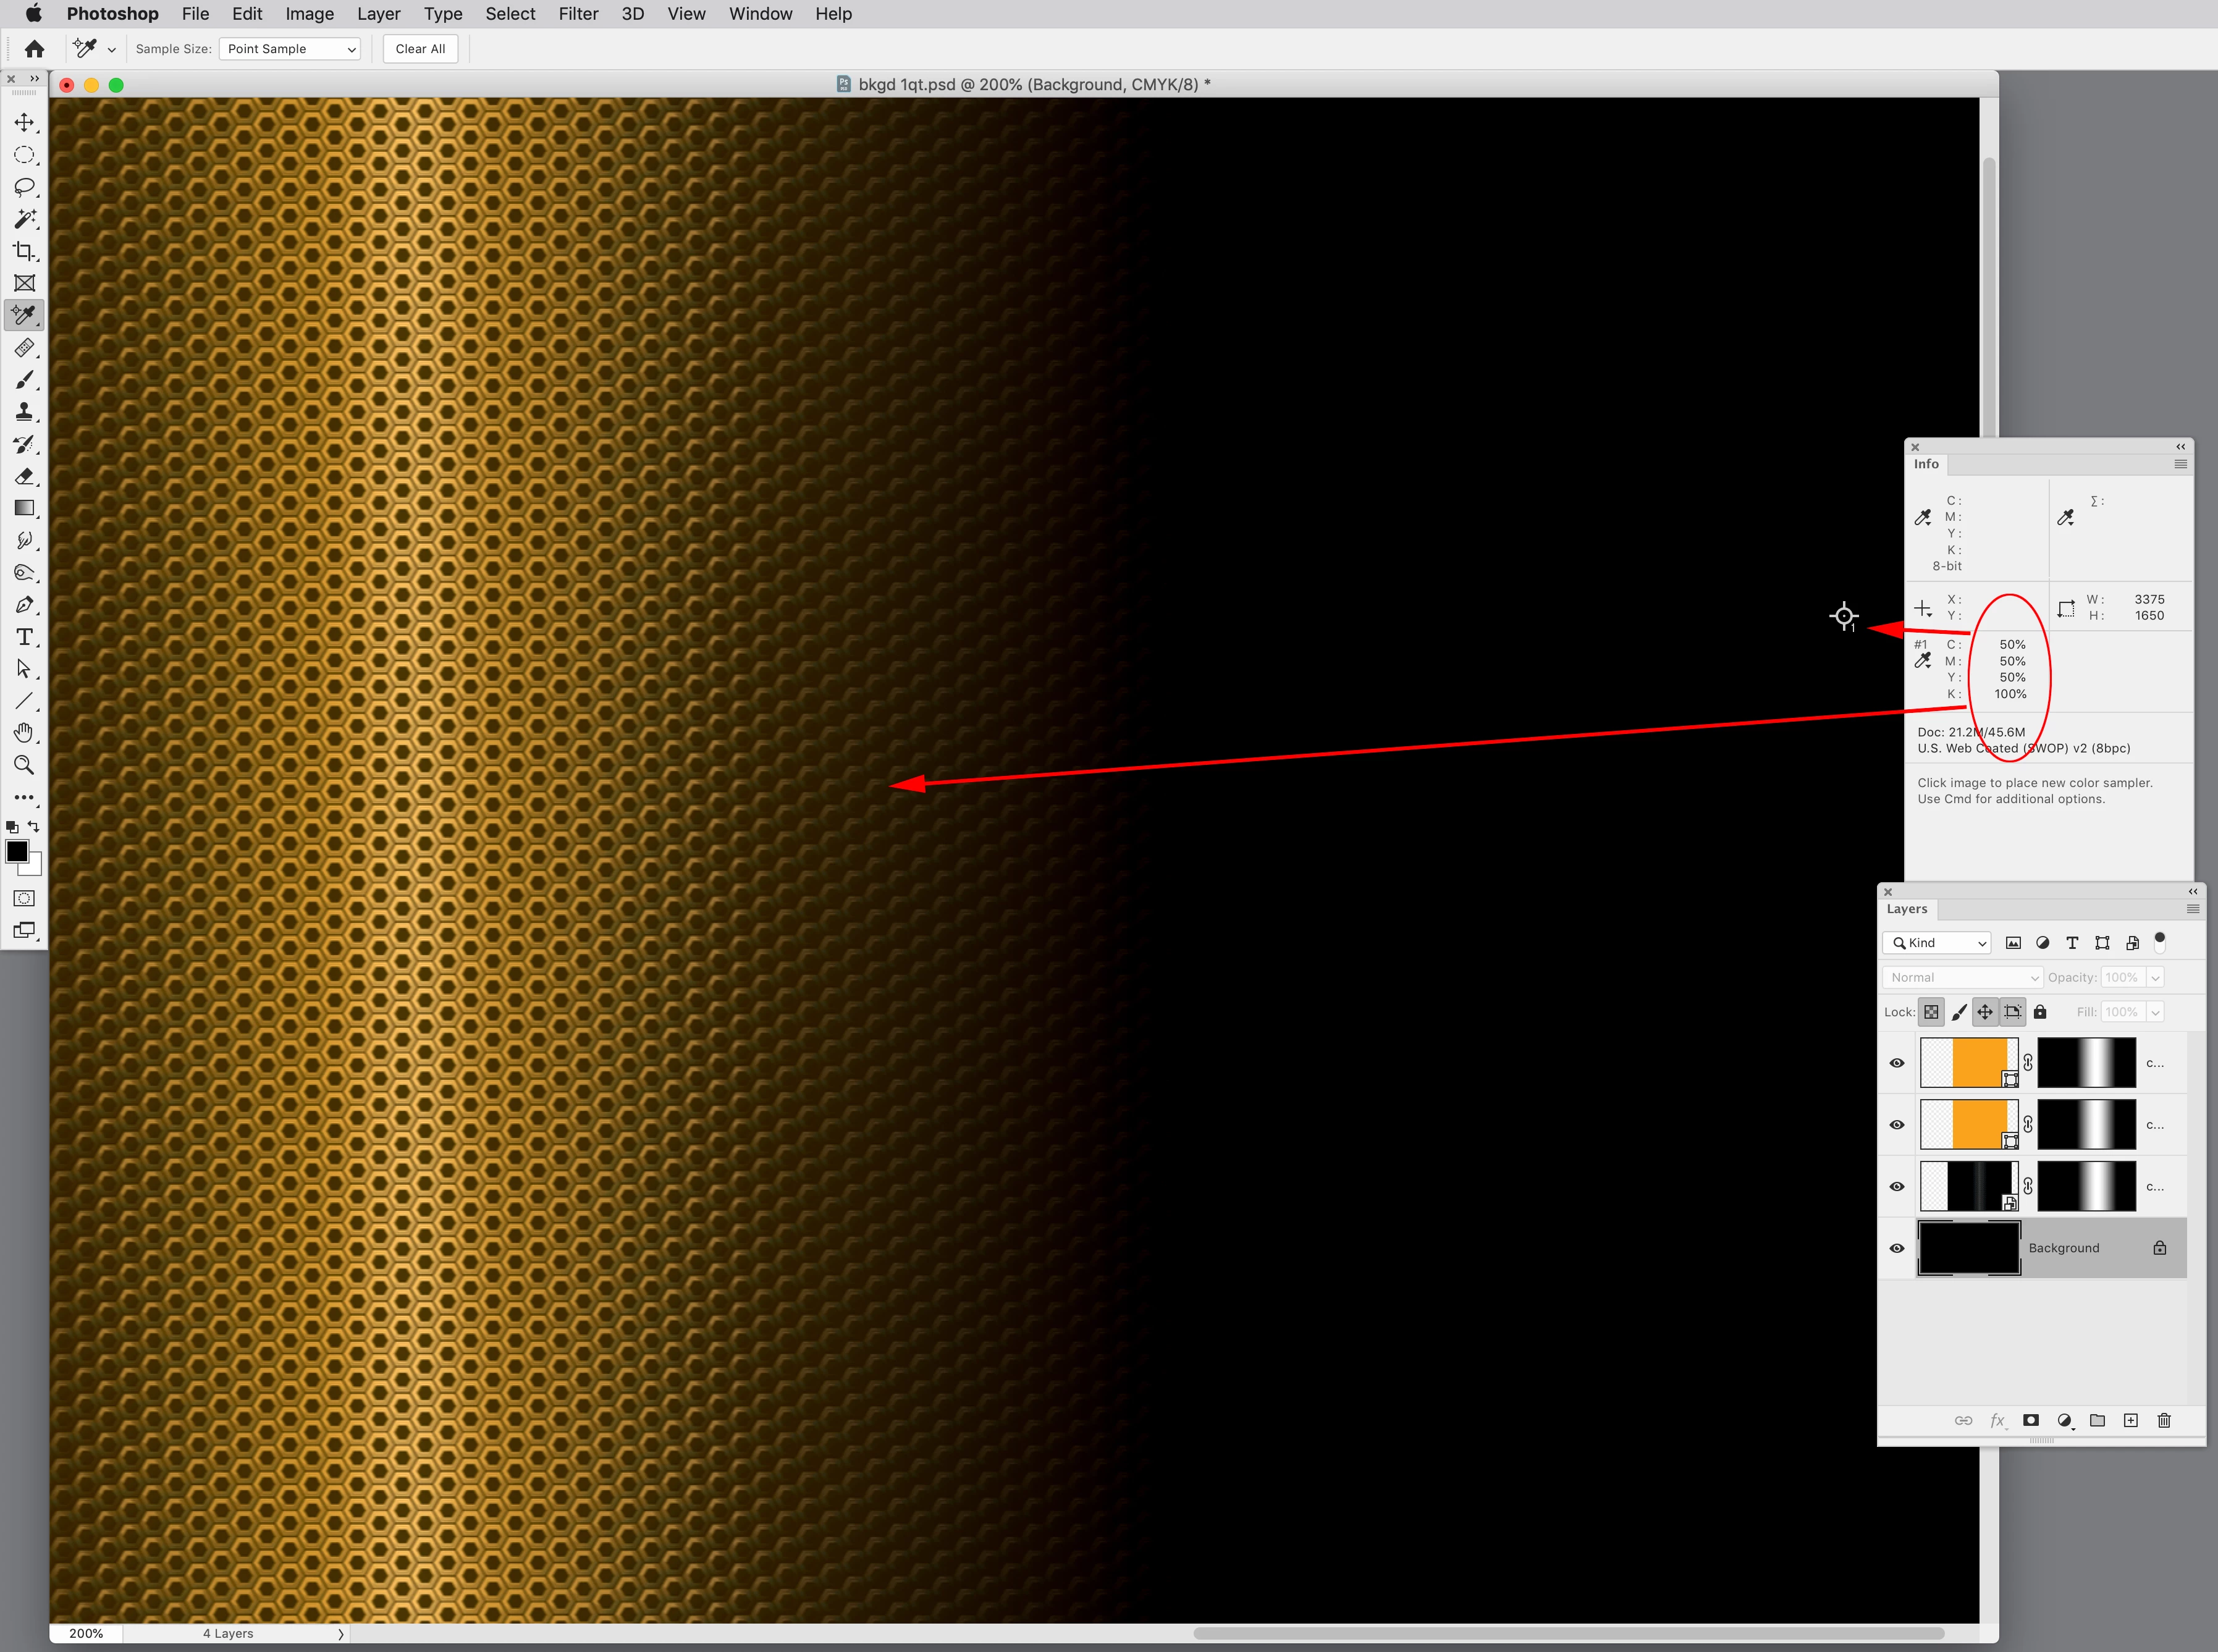The image size is (2218, 1652).
Task: Open the layer Kind filter dropdown
Action: (x=1937, y=943)
